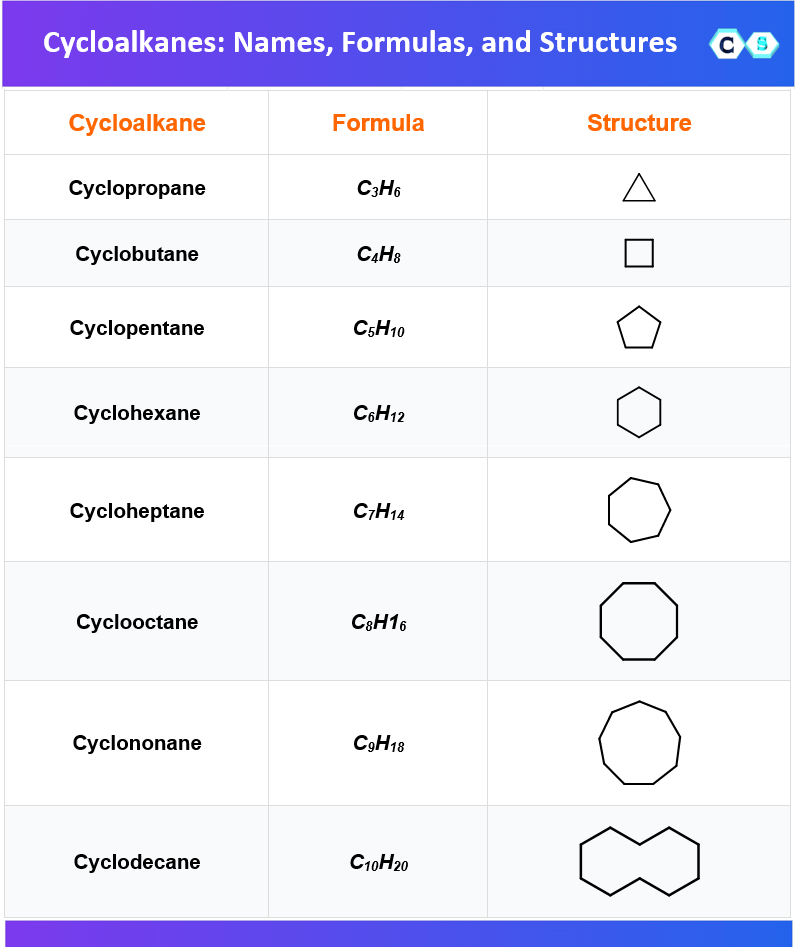Click the cycloheptane heptagon structure

click(639, 510)
